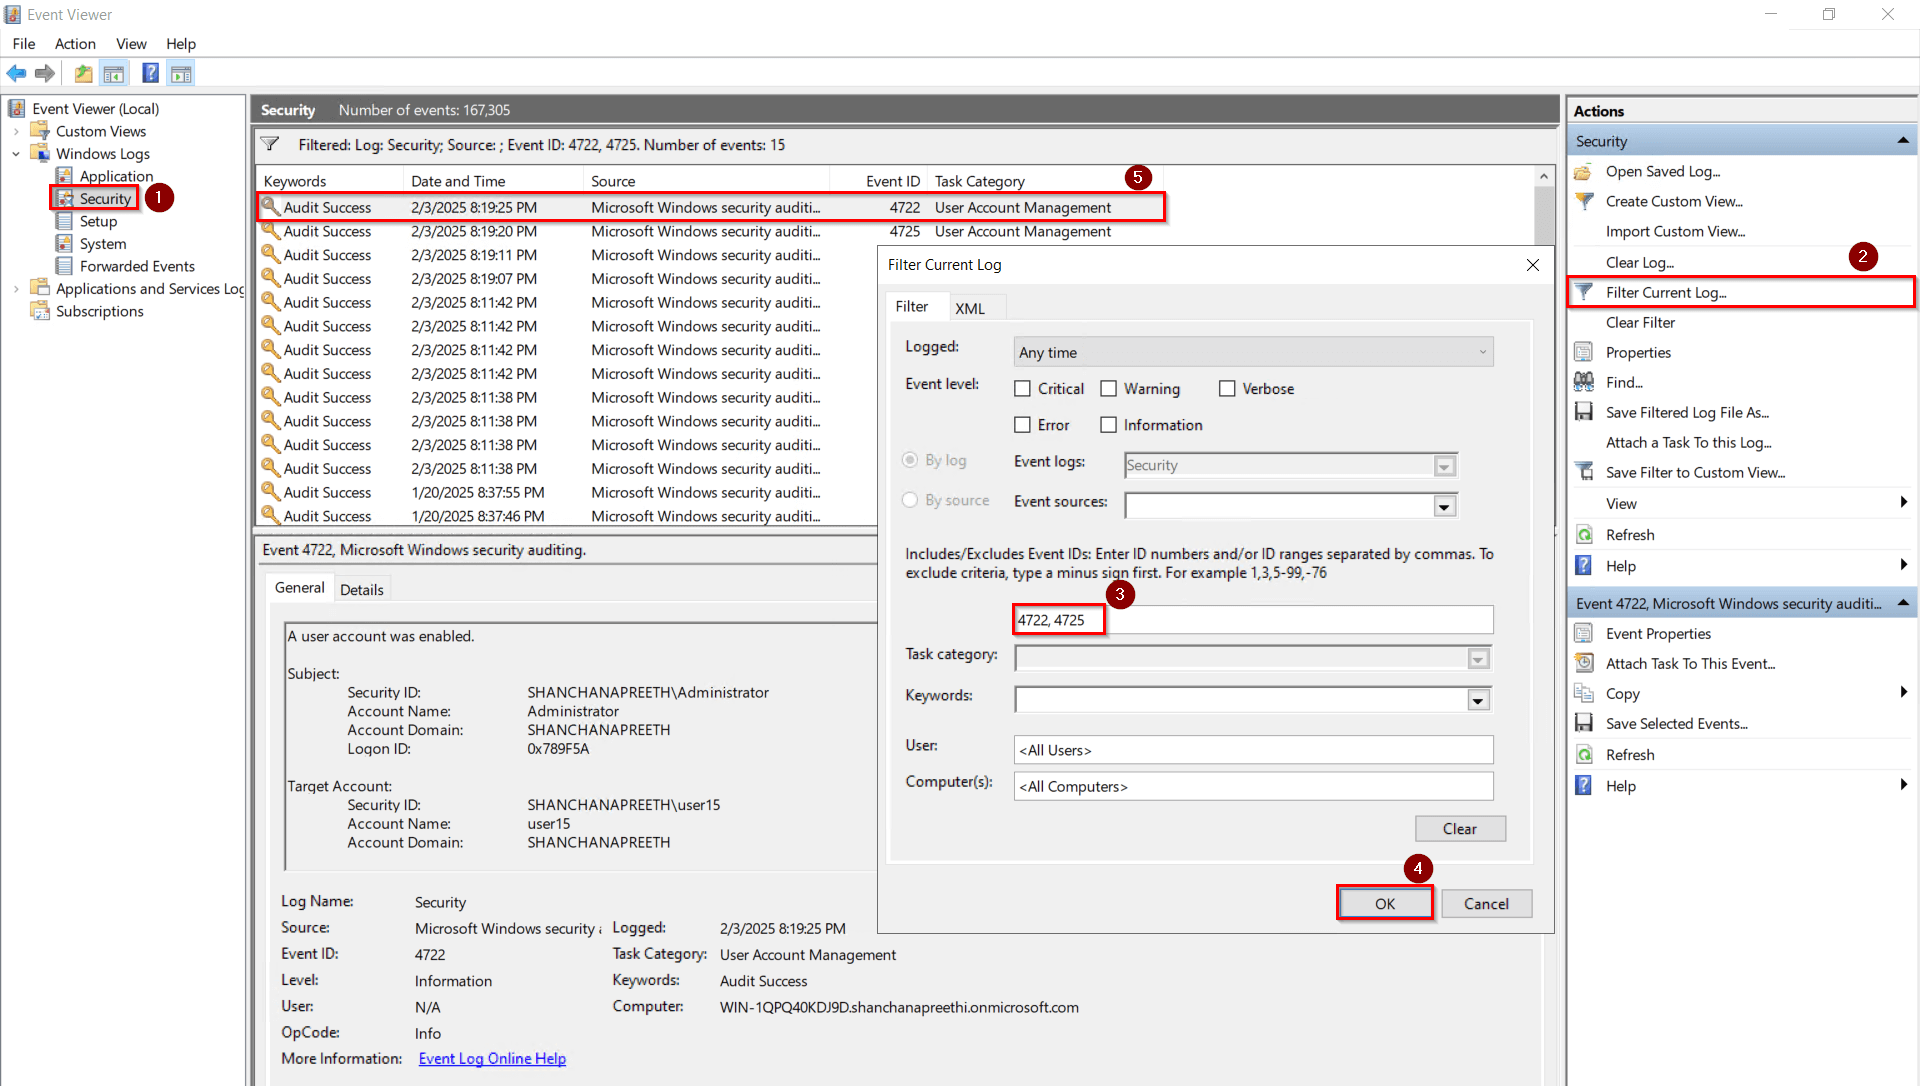The height and width of the screenshot is (1086, 1920).
Task: Select the Find action icon
Action: coord(1582,381)
